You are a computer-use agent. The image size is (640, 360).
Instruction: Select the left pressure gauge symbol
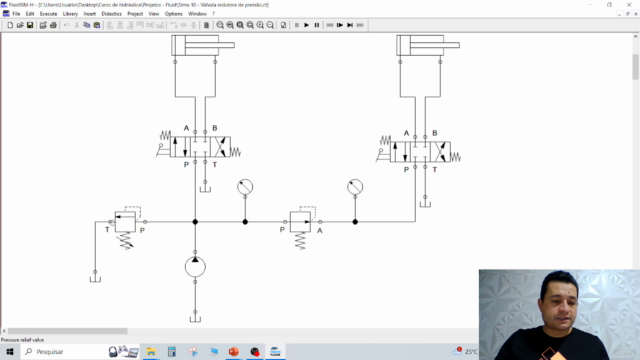(x=245, y=187)
